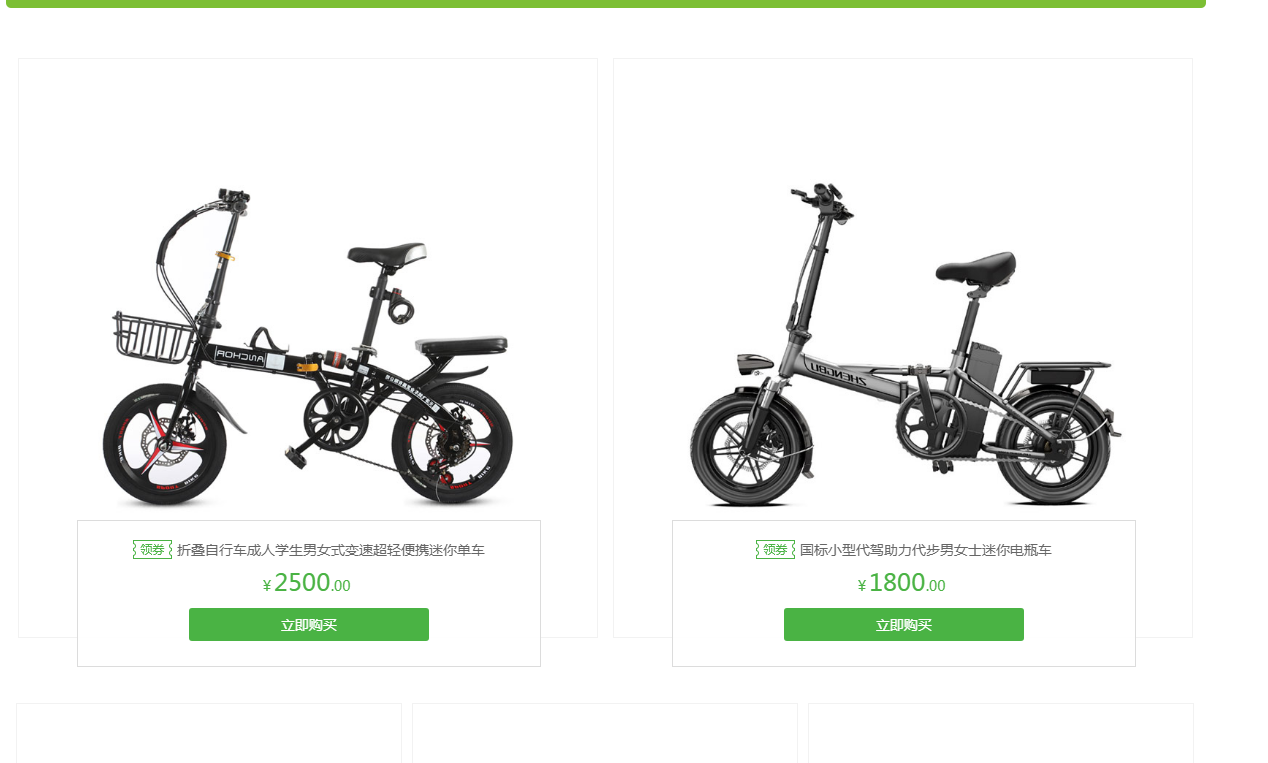Click 立即购买 under the 2500 folding bicycle
Viewport: 1268px width, 763px height.
click(309, 625)
